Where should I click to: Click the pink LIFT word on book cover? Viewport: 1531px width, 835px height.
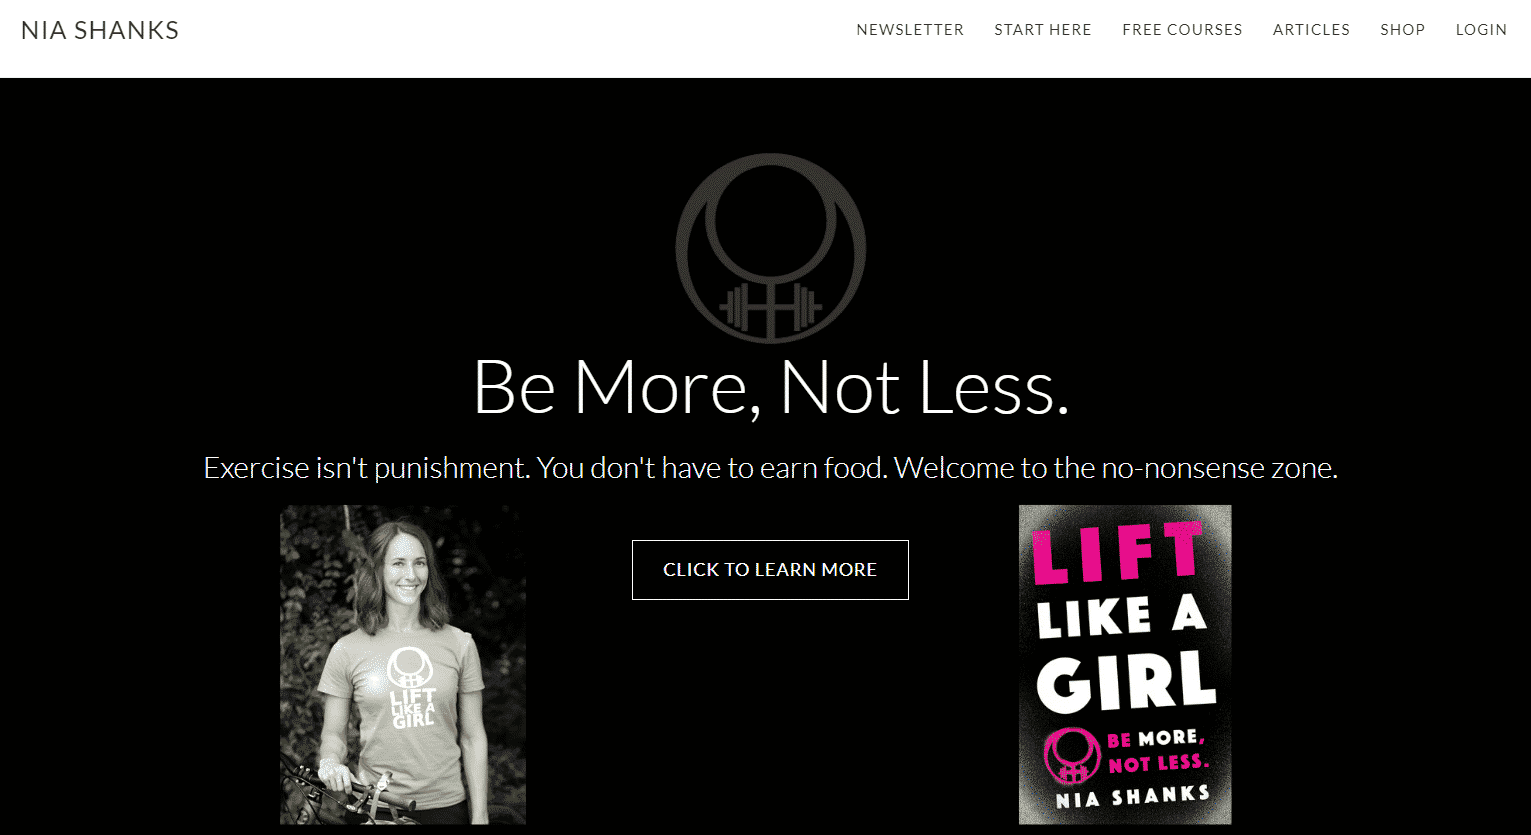[x=1118, y=551]
